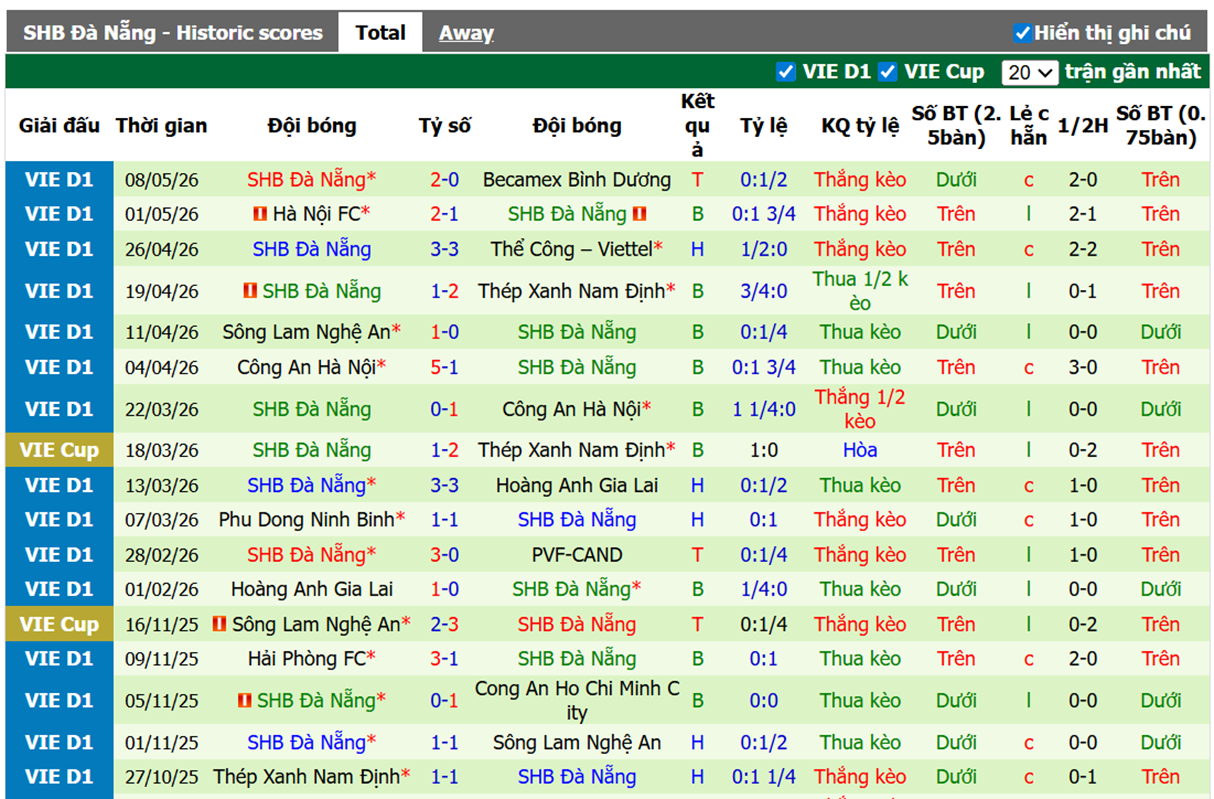Click red card icon before SHB Đà Nẵng on 19/04/26
Viewport: 1214px width, 799px height.
(x=251, y=291)
